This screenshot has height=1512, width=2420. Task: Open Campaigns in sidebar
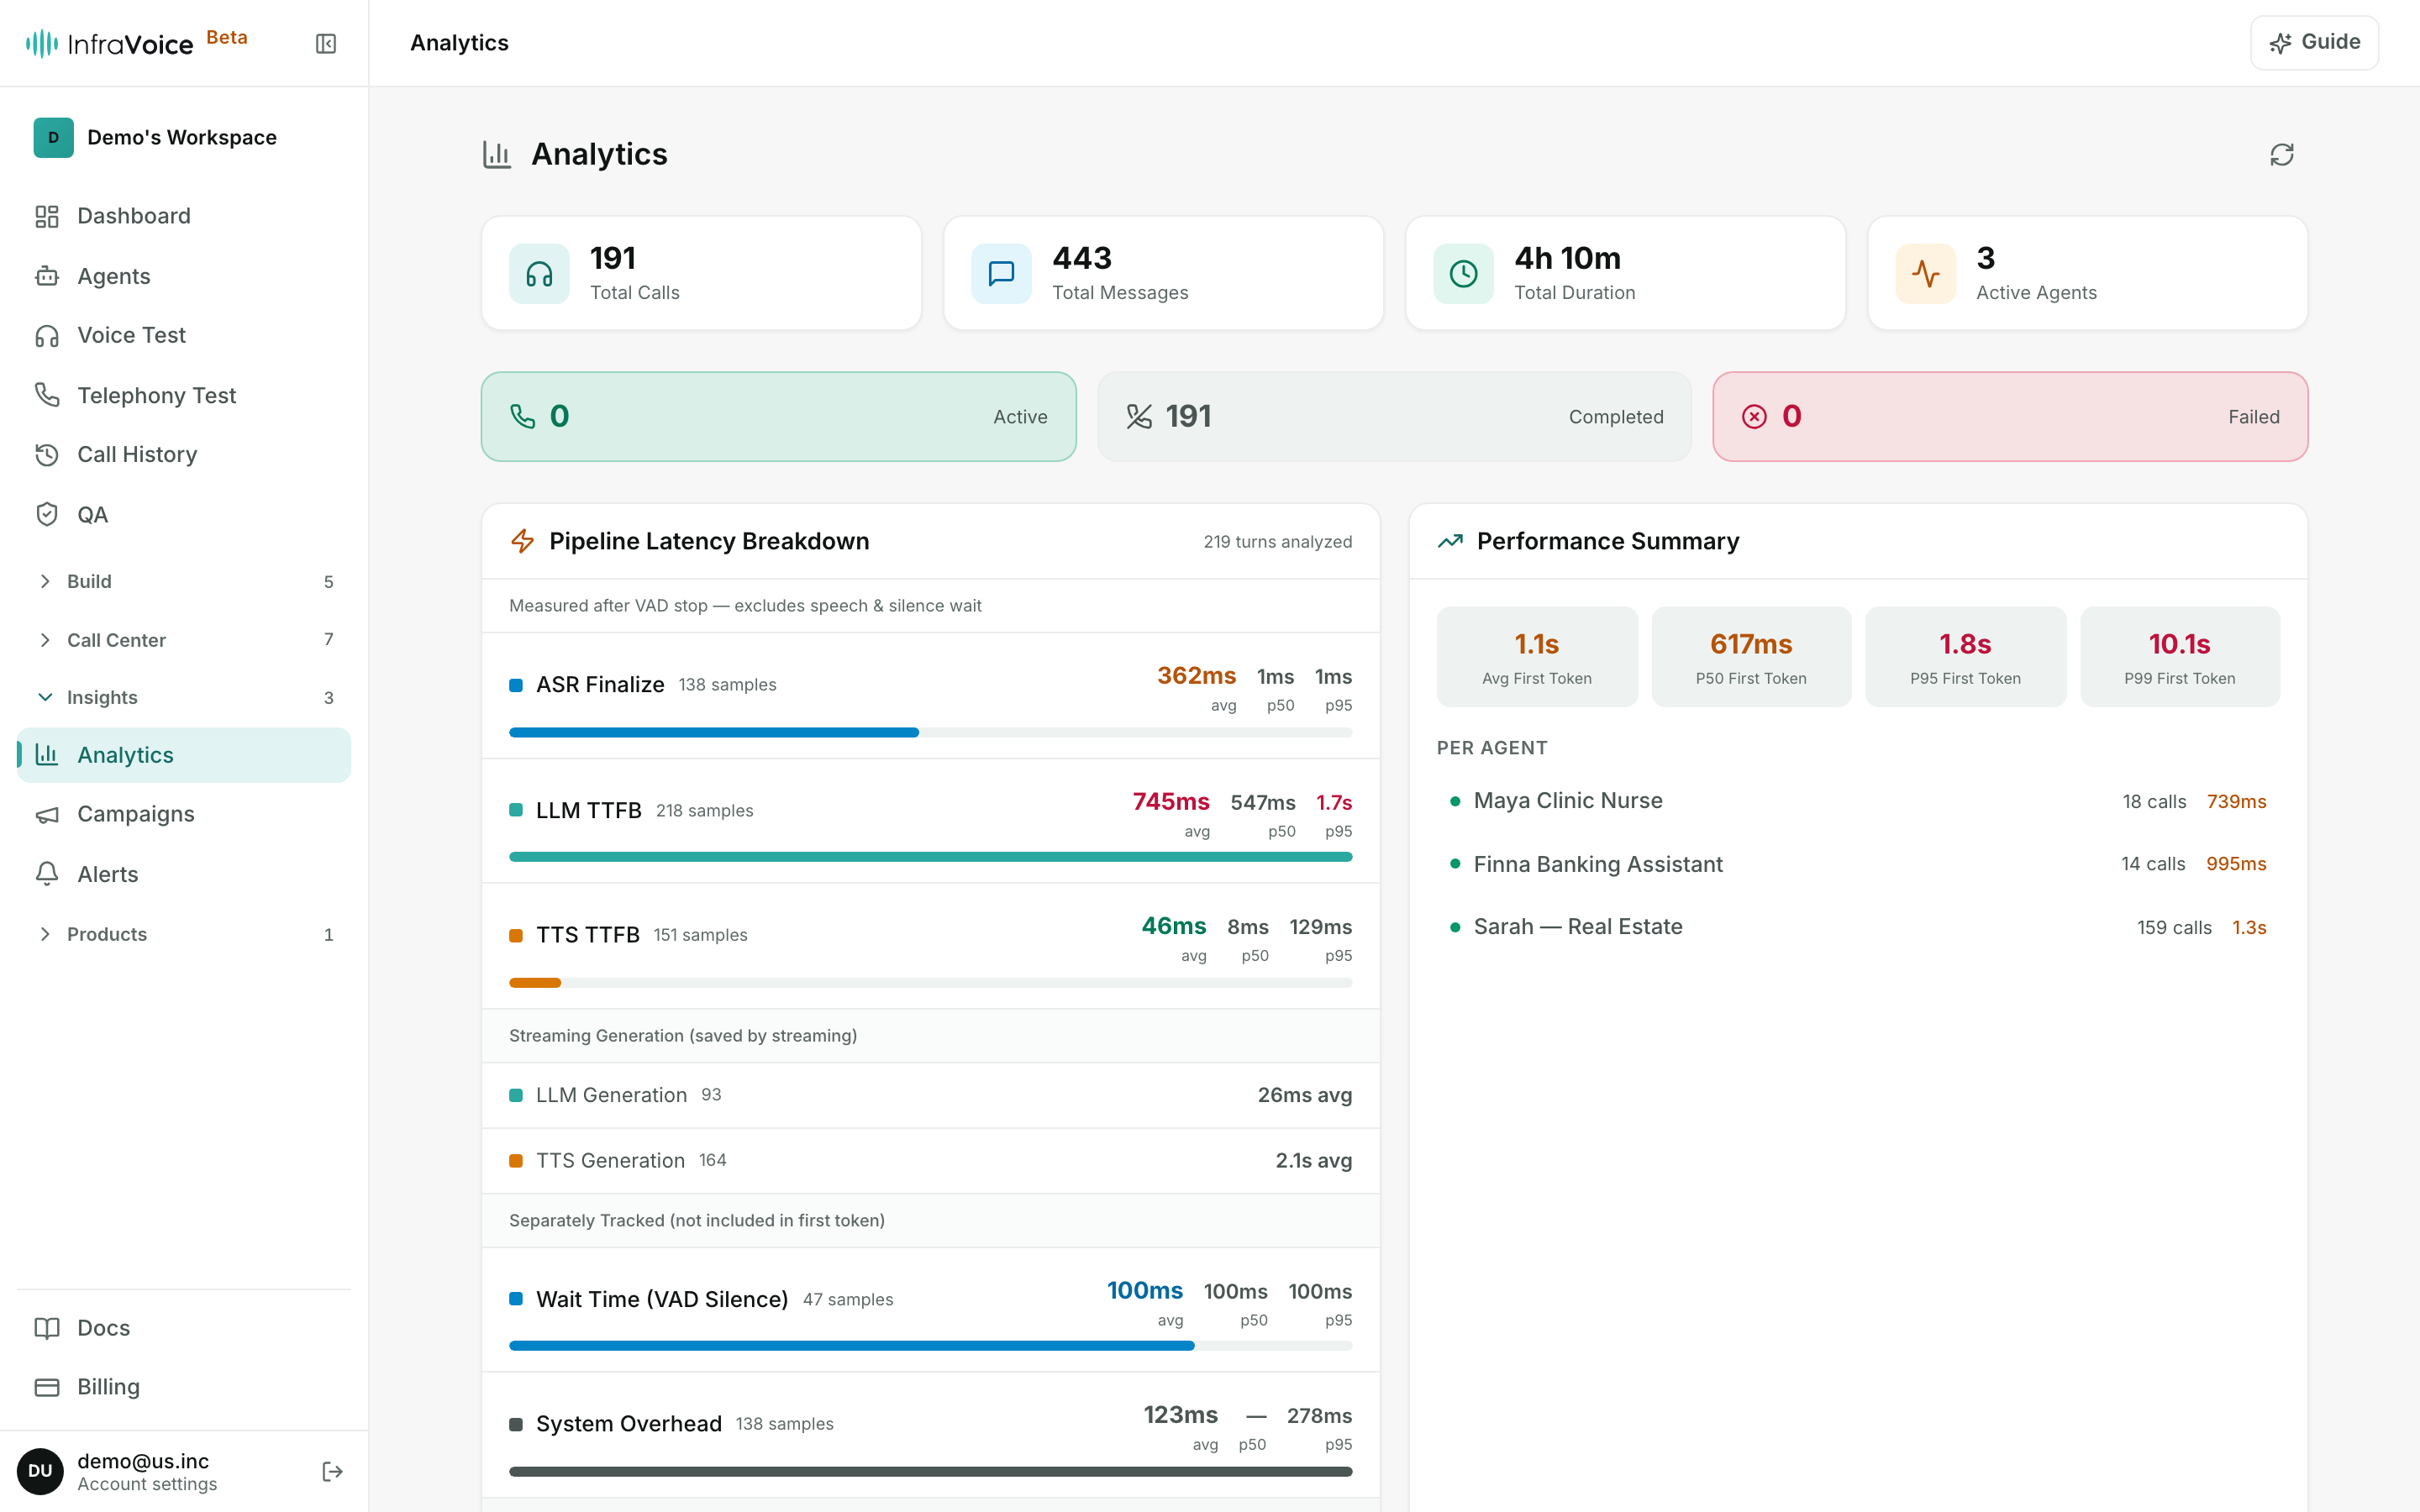pyautogui.click(x=184, y=814)
